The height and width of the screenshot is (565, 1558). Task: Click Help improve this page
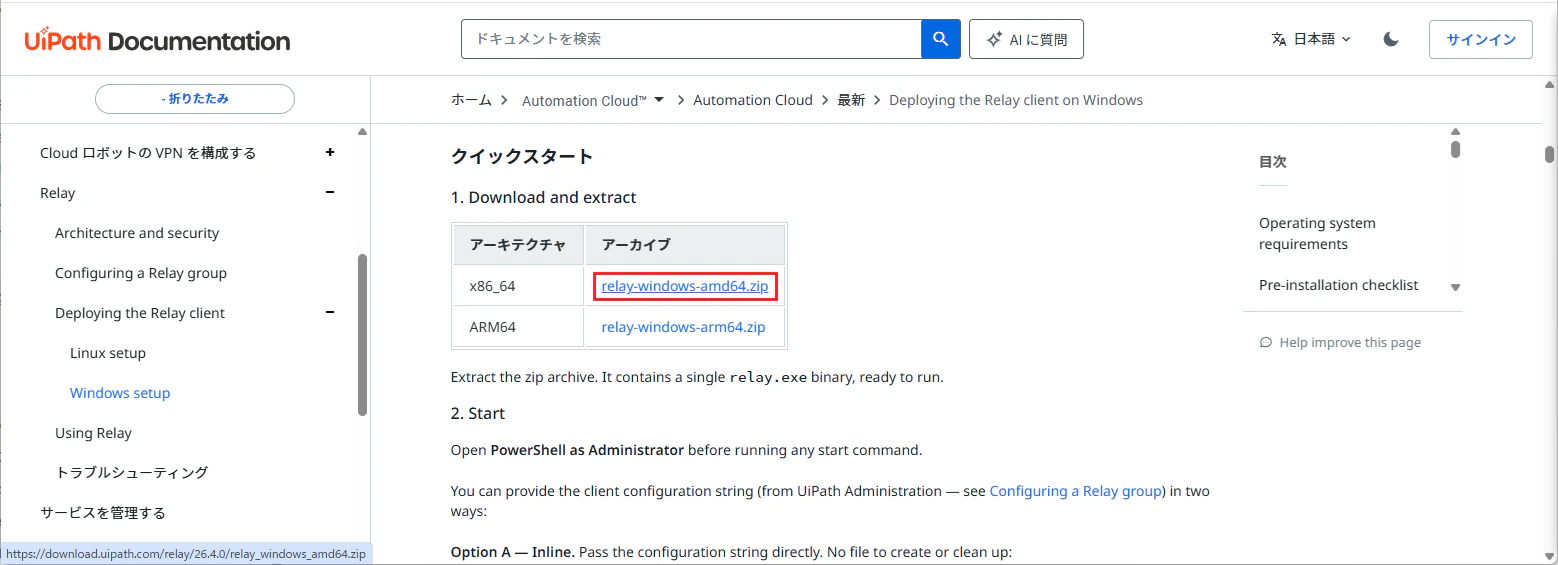click(x=1349, y=342)
